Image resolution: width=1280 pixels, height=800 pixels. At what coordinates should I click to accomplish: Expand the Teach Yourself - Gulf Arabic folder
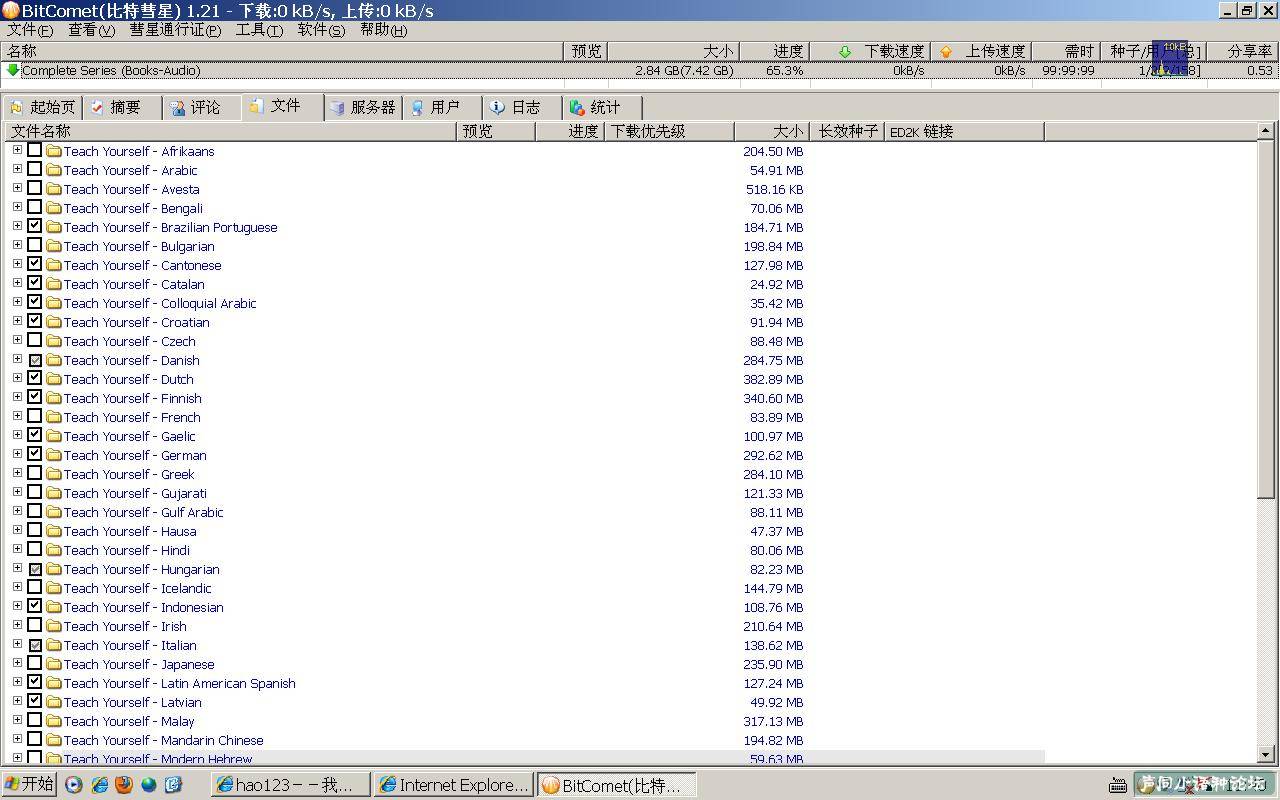[17, 511]
